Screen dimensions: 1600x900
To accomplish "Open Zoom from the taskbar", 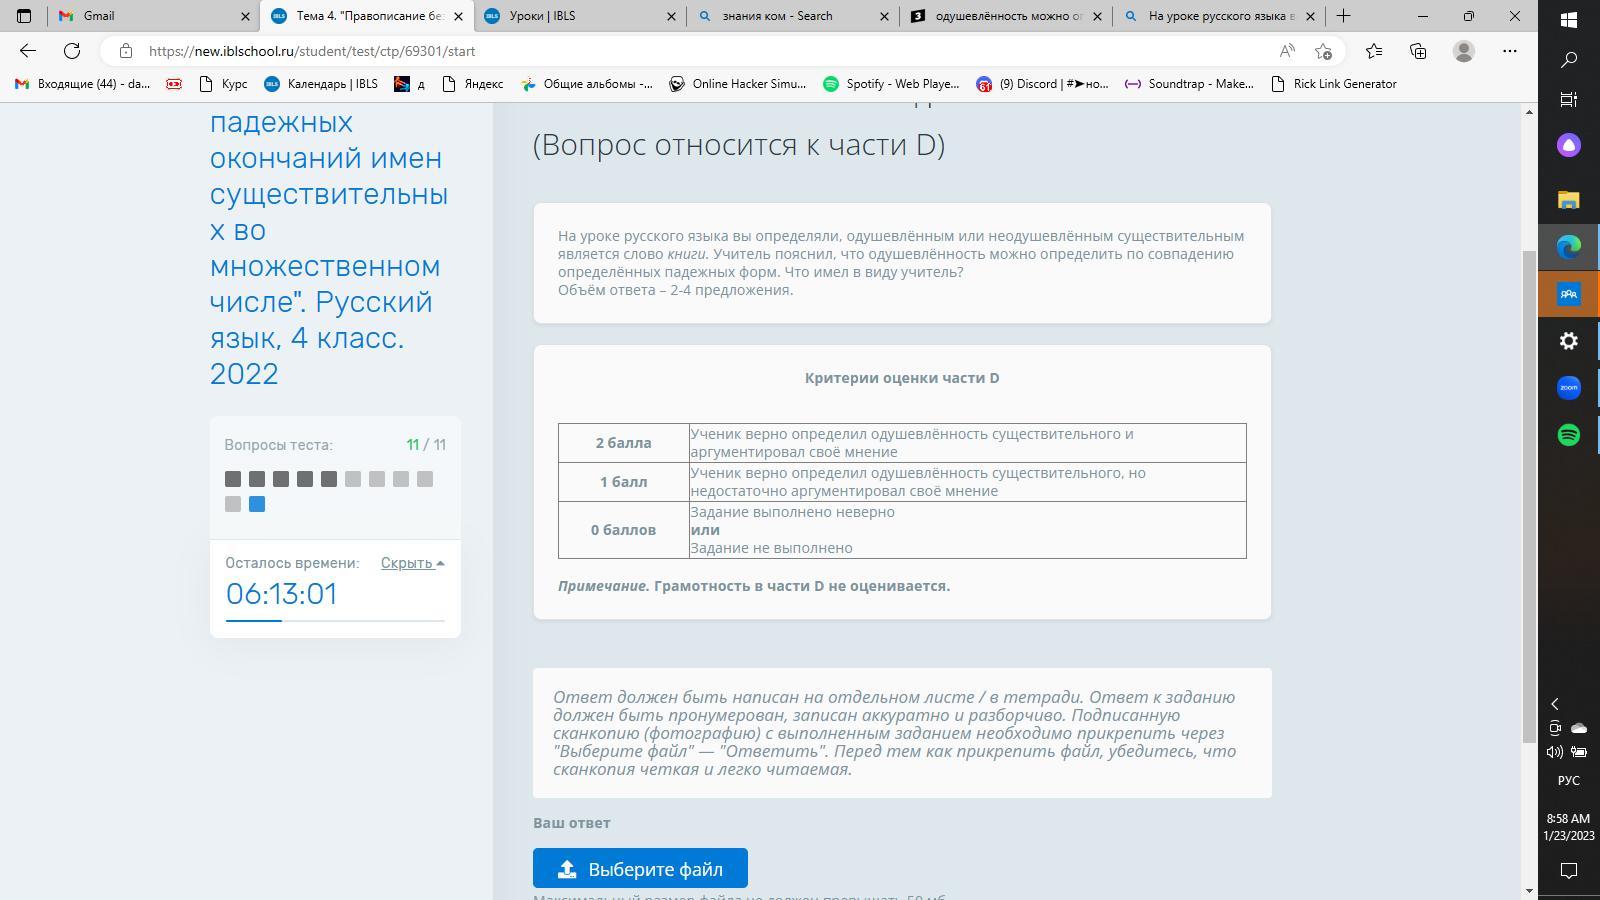I will [x=1569, y=388].
